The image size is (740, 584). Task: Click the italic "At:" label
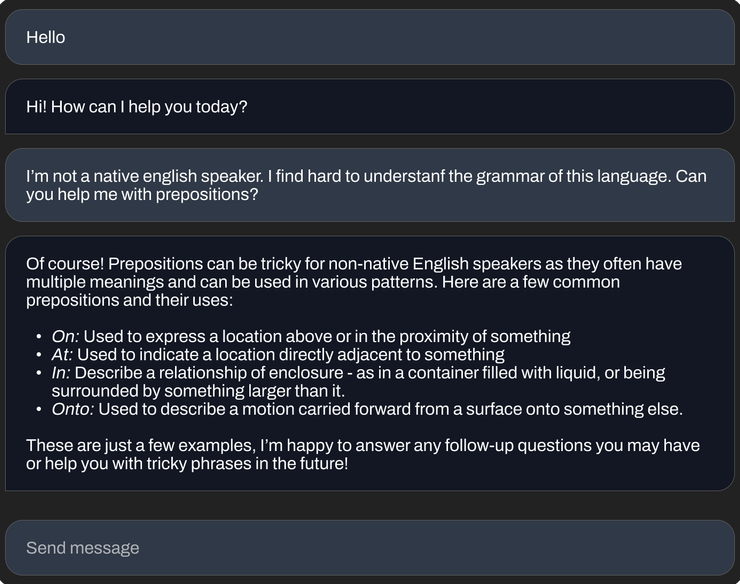pyautogui.click(x=62, y=355)
